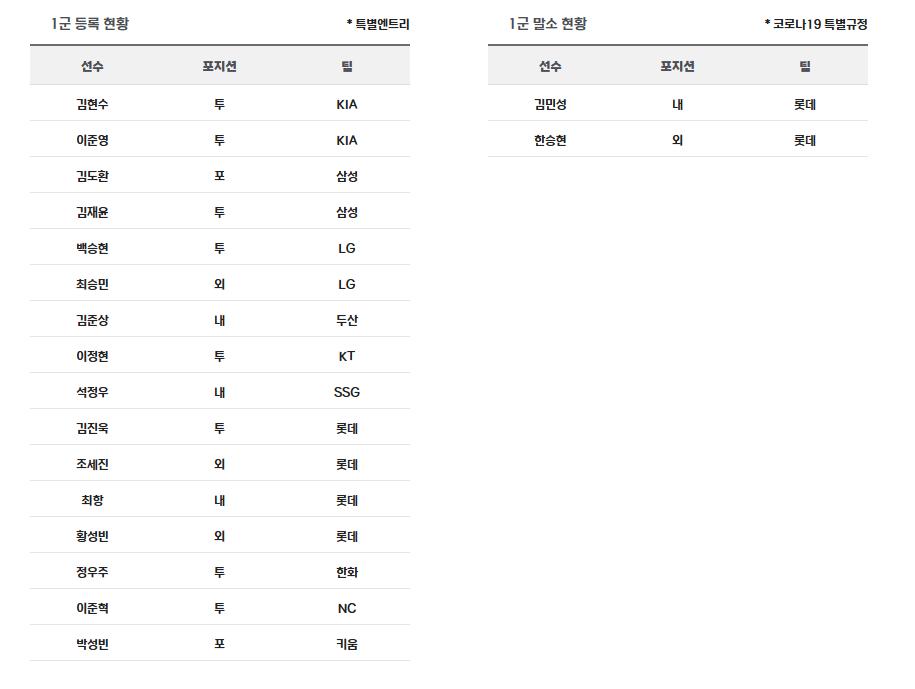The width and height of the screenshot is (915, 689).
Task: Open player 조세진 entry
Action: tap(92, 464)
